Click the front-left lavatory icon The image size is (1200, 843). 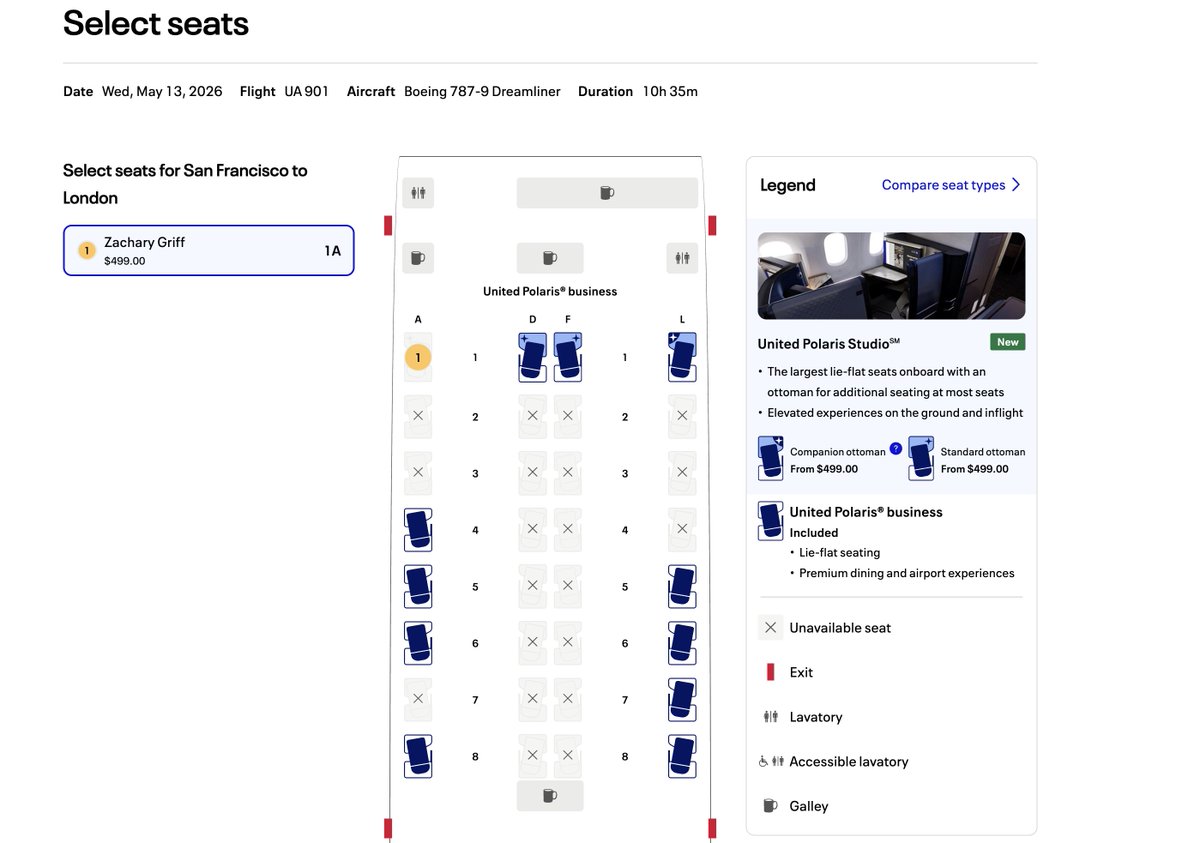[418, 193]
